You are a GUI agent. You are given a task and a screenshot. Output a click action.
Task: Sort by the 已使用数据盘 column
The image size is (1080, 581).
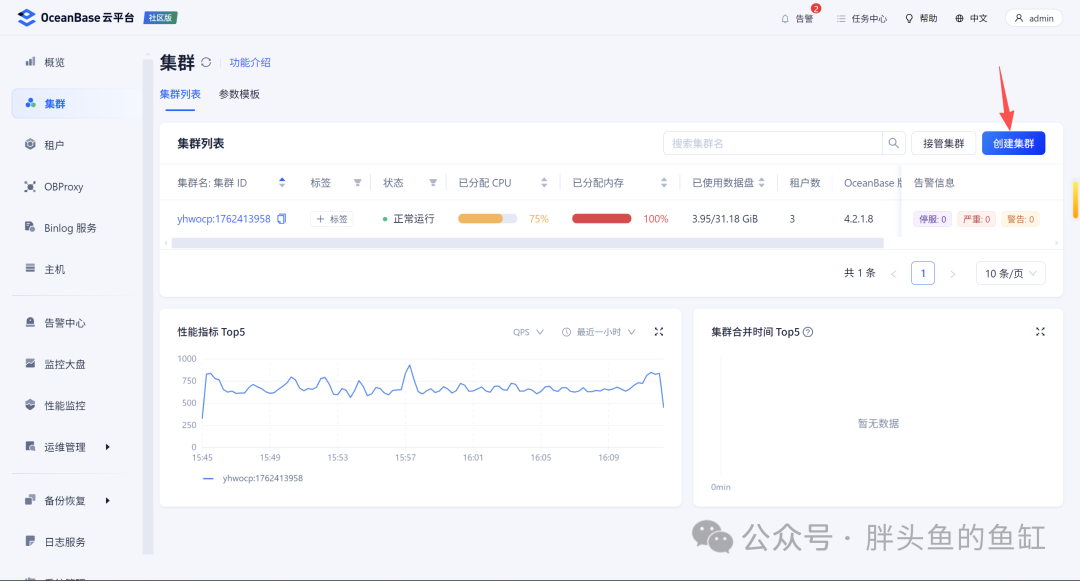click(762, 182)
